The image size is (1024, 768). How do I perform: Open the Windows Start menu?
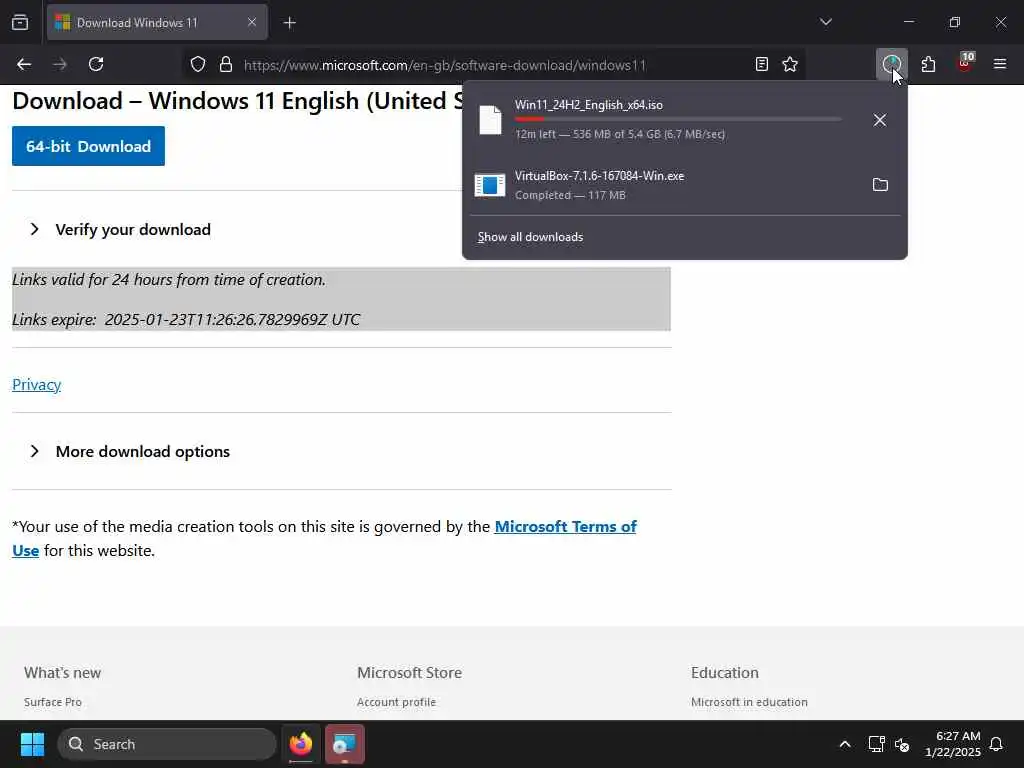coord(32,744)
